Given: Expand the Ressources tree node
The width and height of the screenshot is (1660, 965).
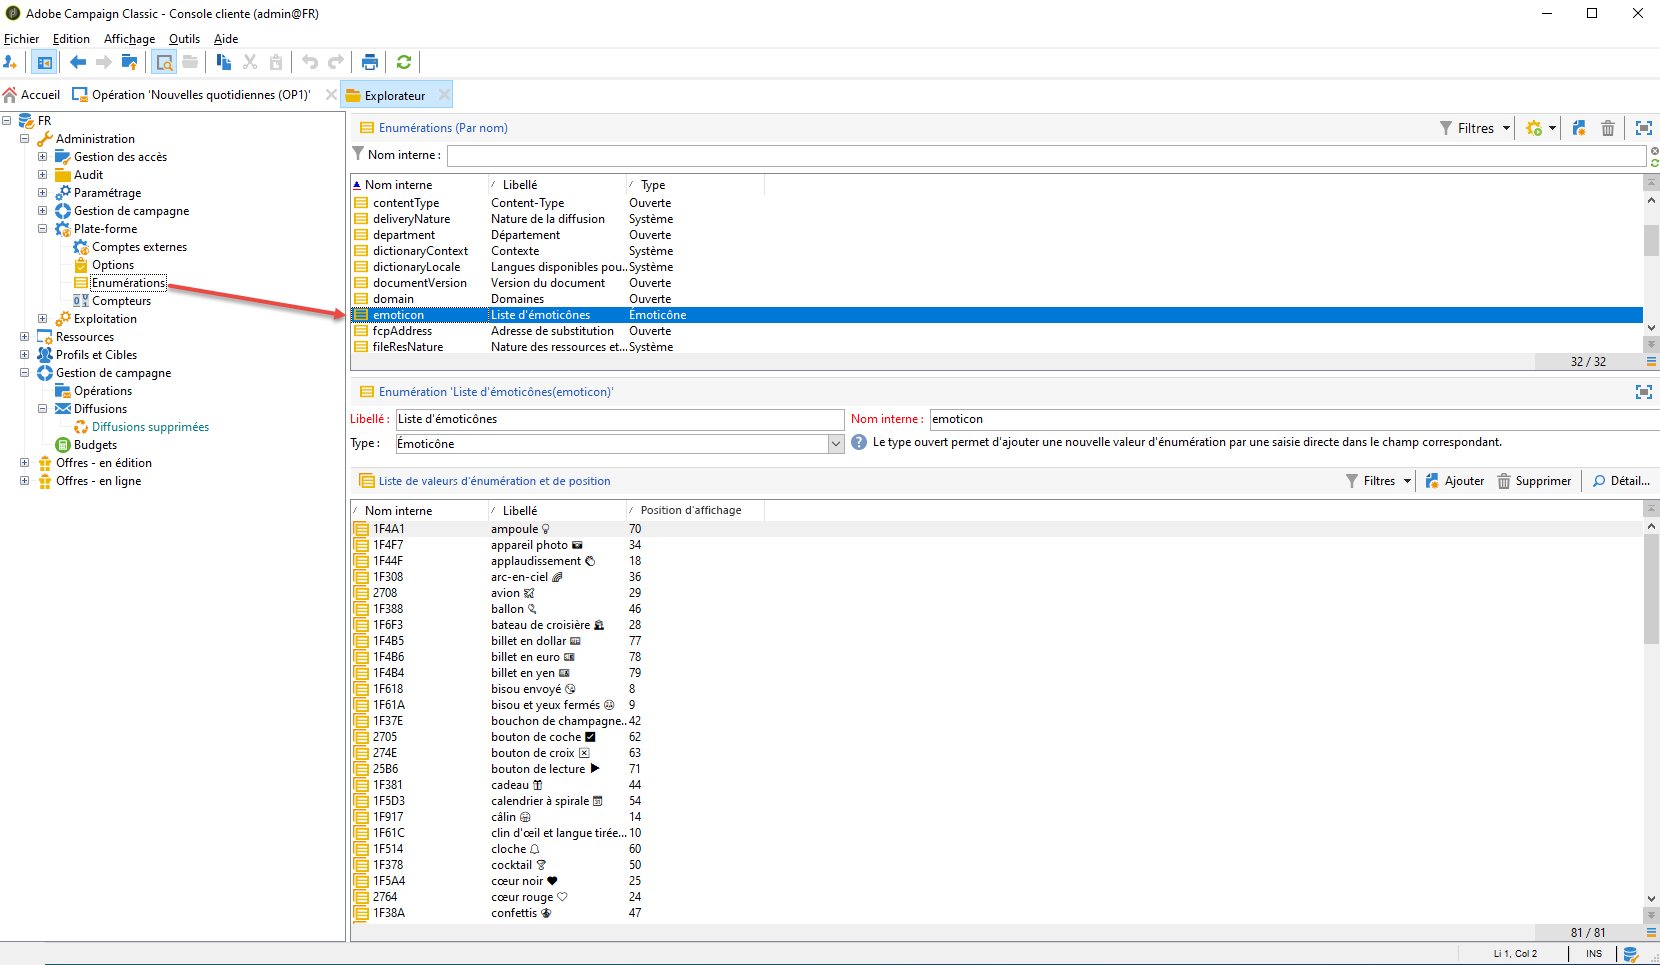Looking at the screenshot, I should (x=25, y=337).
